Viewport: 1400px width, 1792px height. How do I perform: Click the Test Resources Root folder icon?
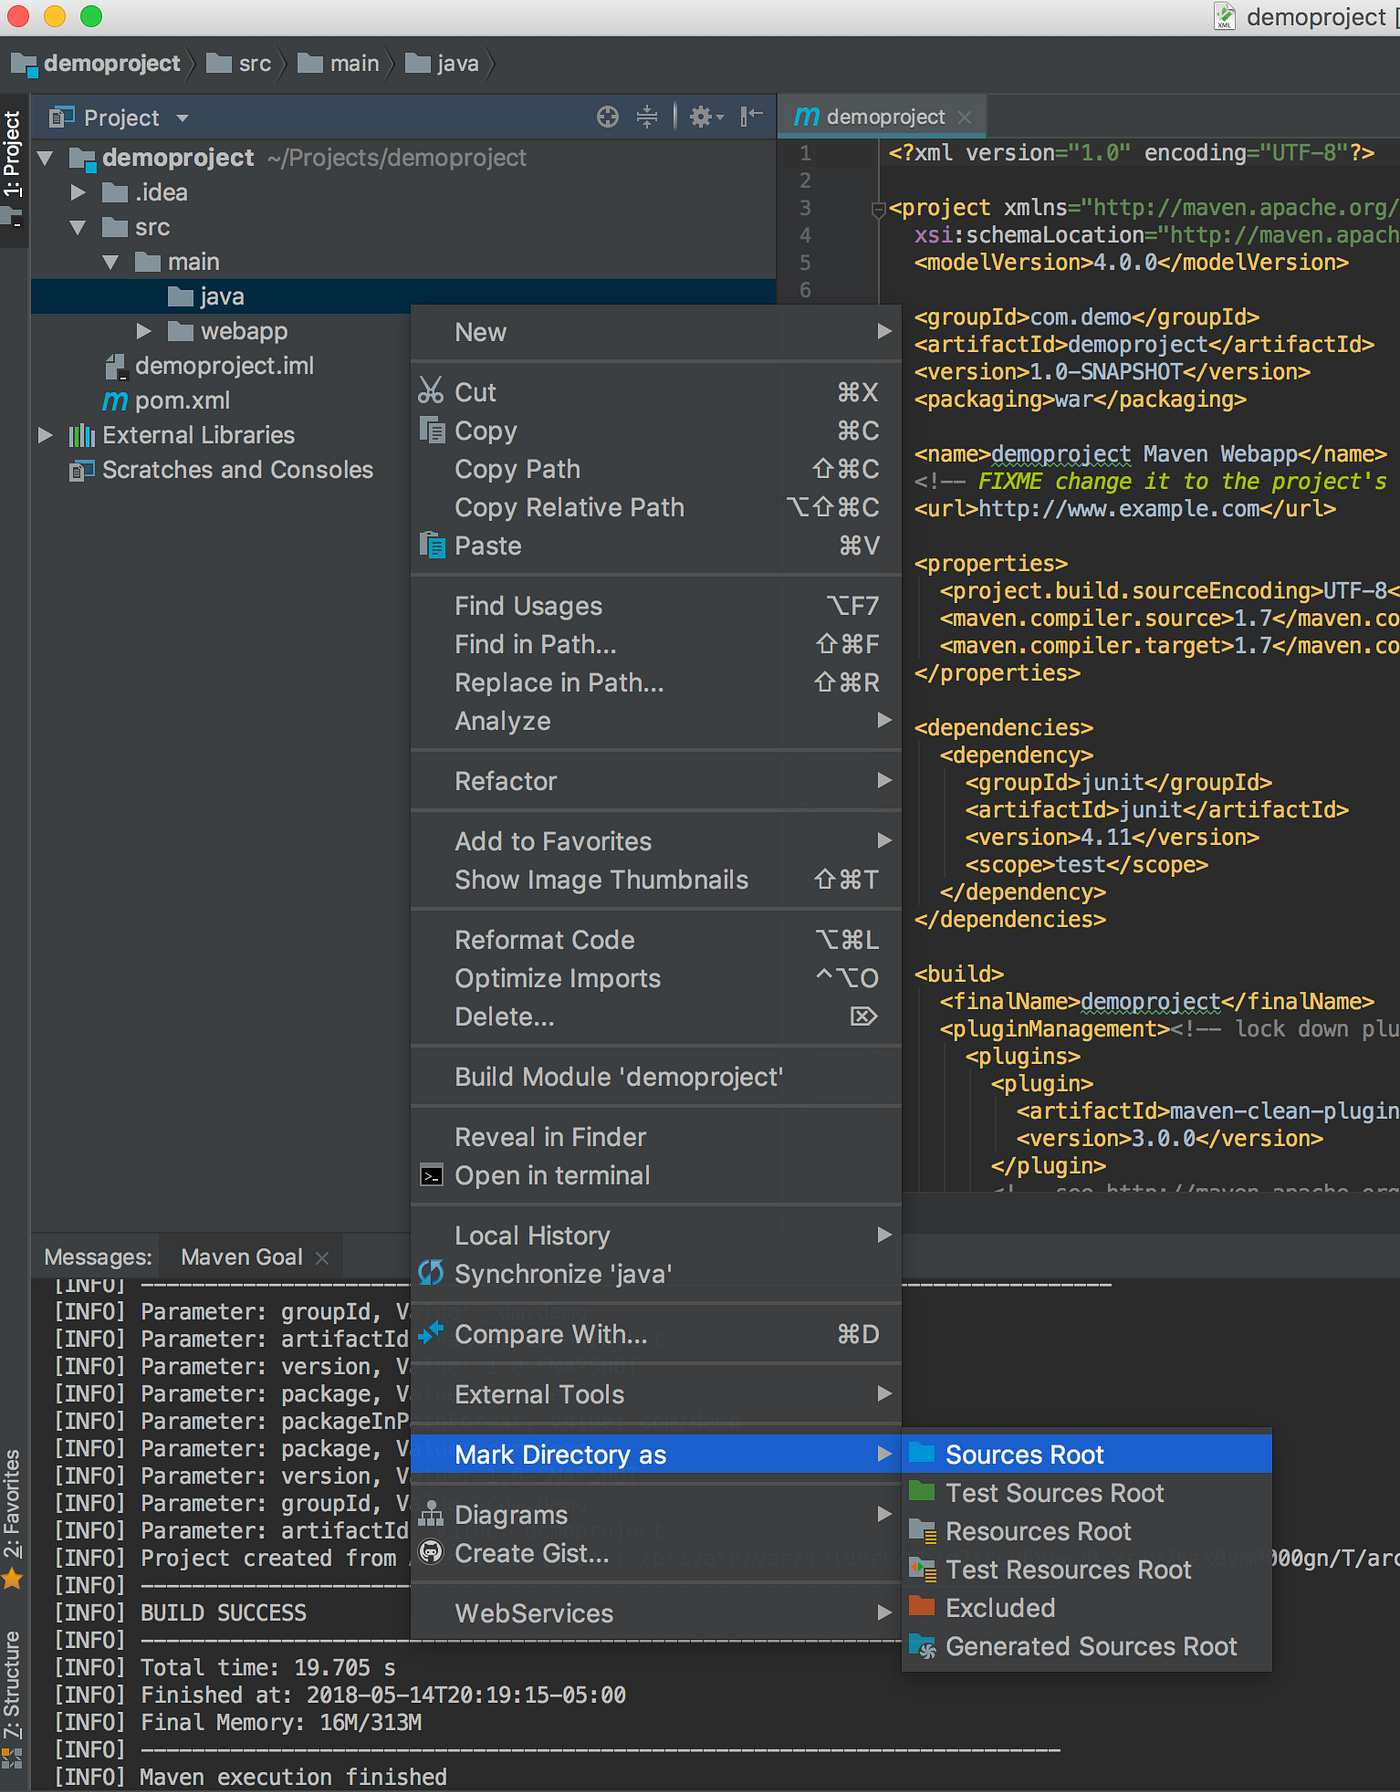click(x=923, y=1569)
